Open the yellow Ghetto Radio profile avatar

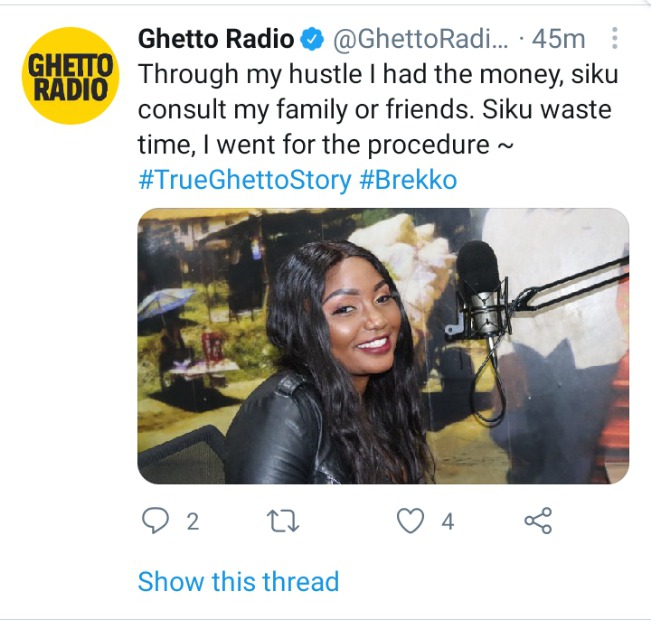pyautogui.click(x=70, y=76)
